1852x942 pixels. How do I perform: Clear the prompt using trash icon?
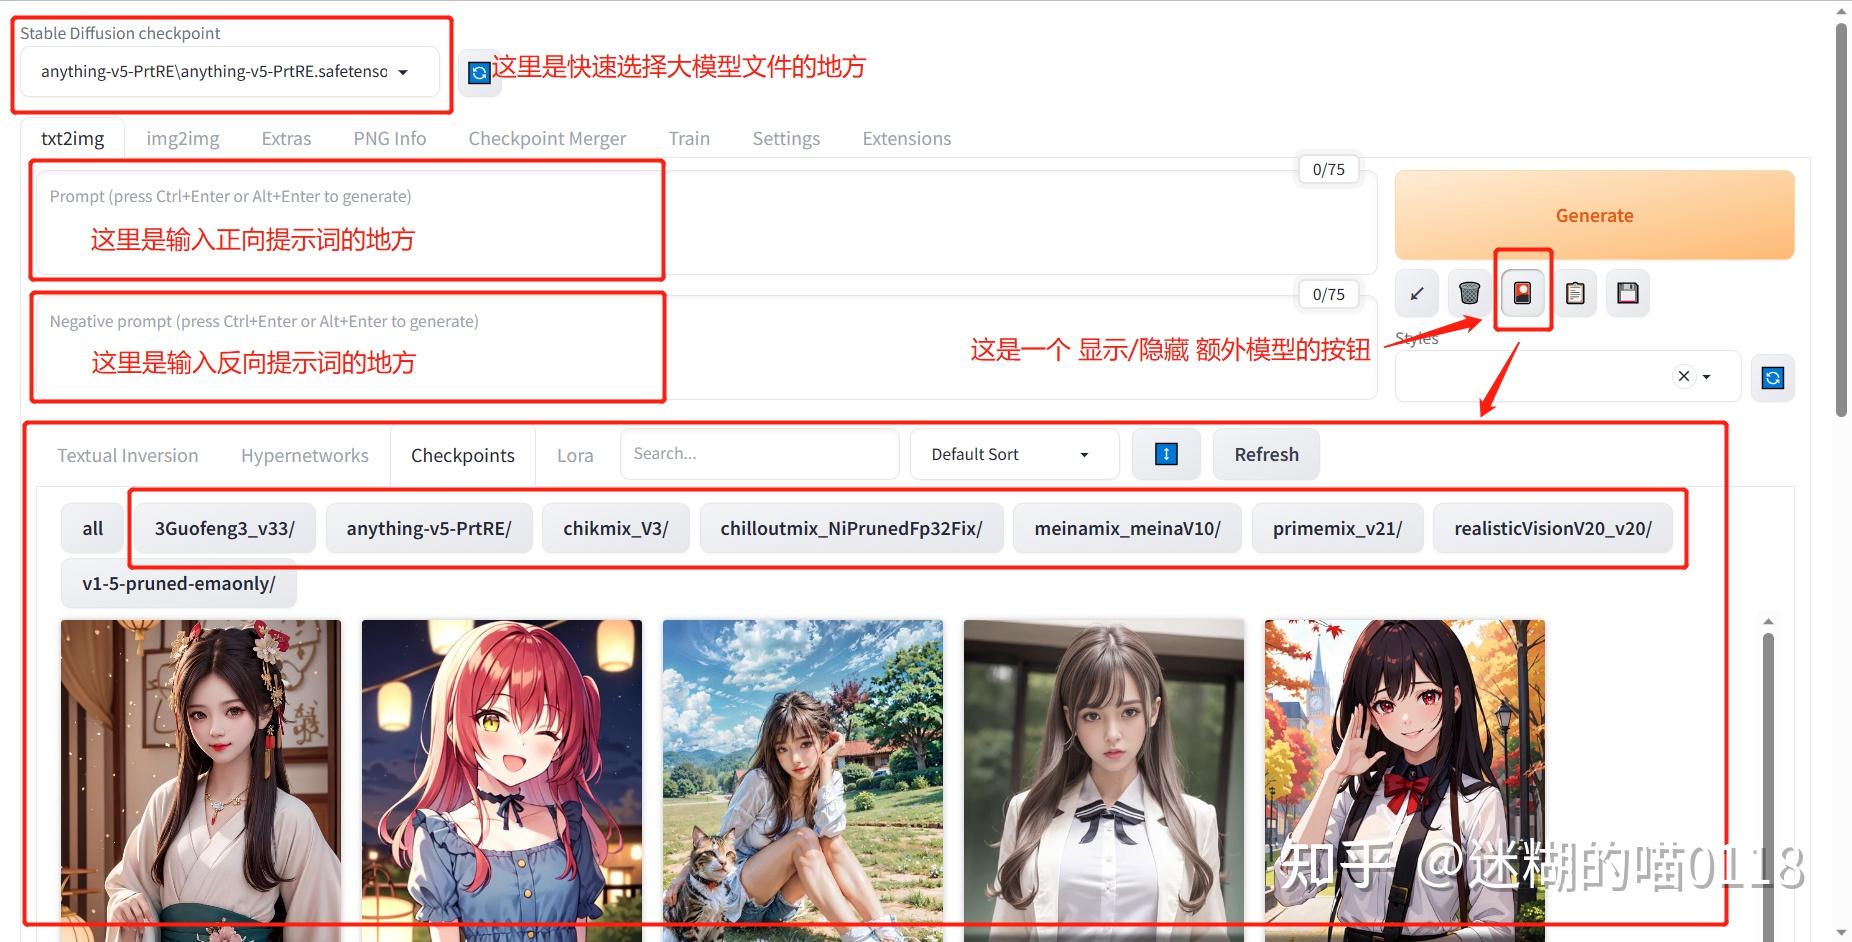pos(1468,293)
